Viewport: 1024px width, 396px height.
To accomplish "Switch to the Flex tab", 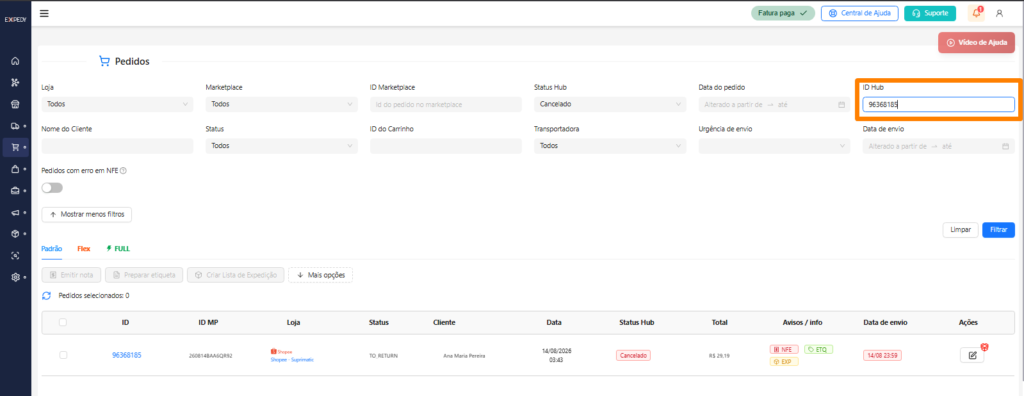I will click(x=84, y=248).
